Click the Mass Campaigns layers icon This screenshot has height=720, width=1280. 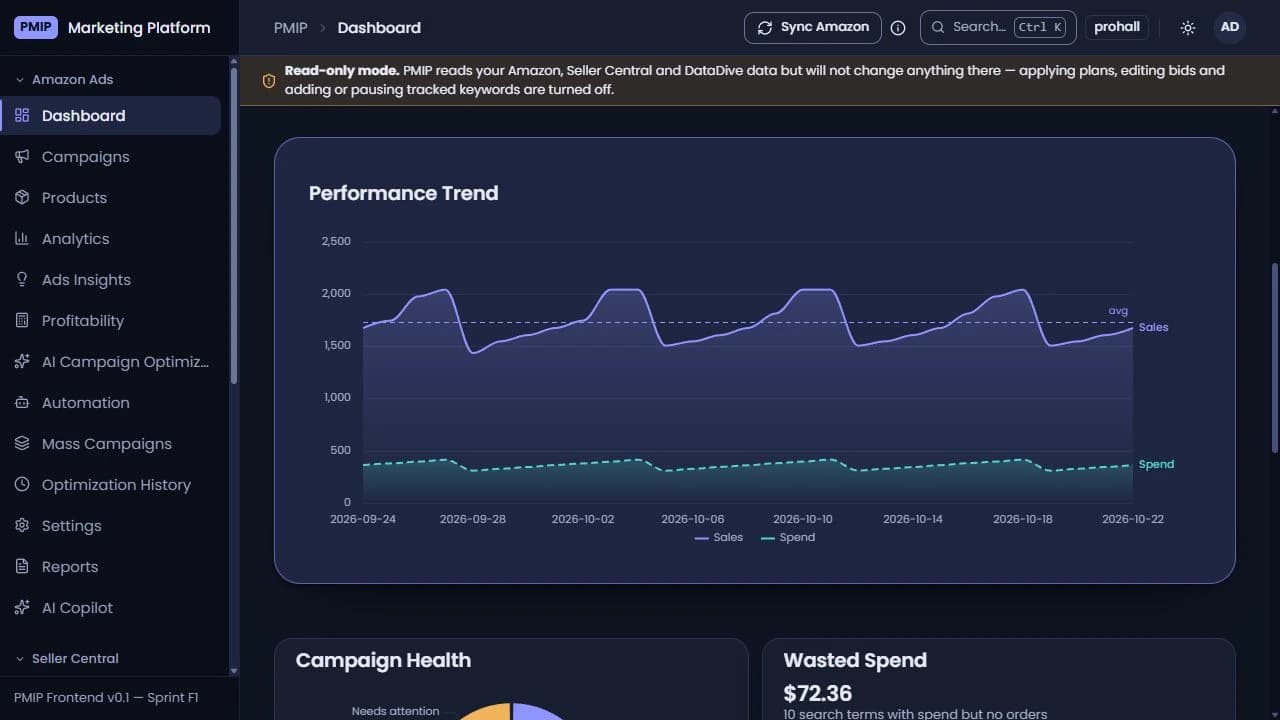tap(22, 444)
